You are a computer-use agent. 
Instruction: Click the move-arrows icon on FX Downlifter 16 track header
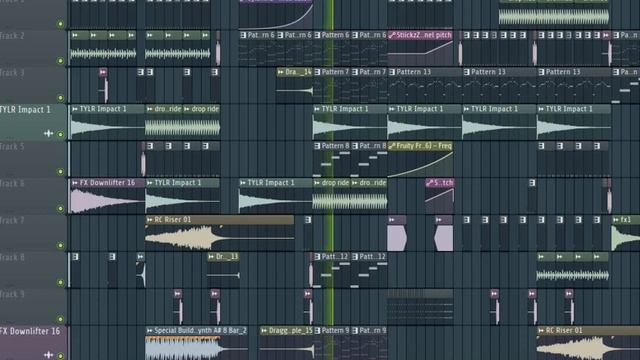[49, 355]
